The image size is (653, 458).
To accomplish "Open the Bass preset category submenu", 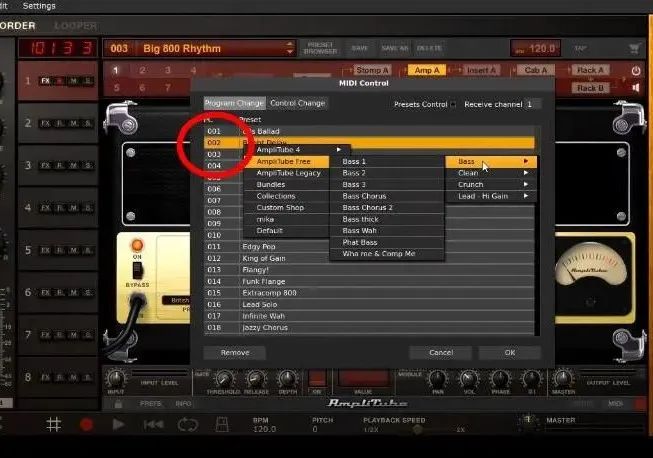I will 491,161.
